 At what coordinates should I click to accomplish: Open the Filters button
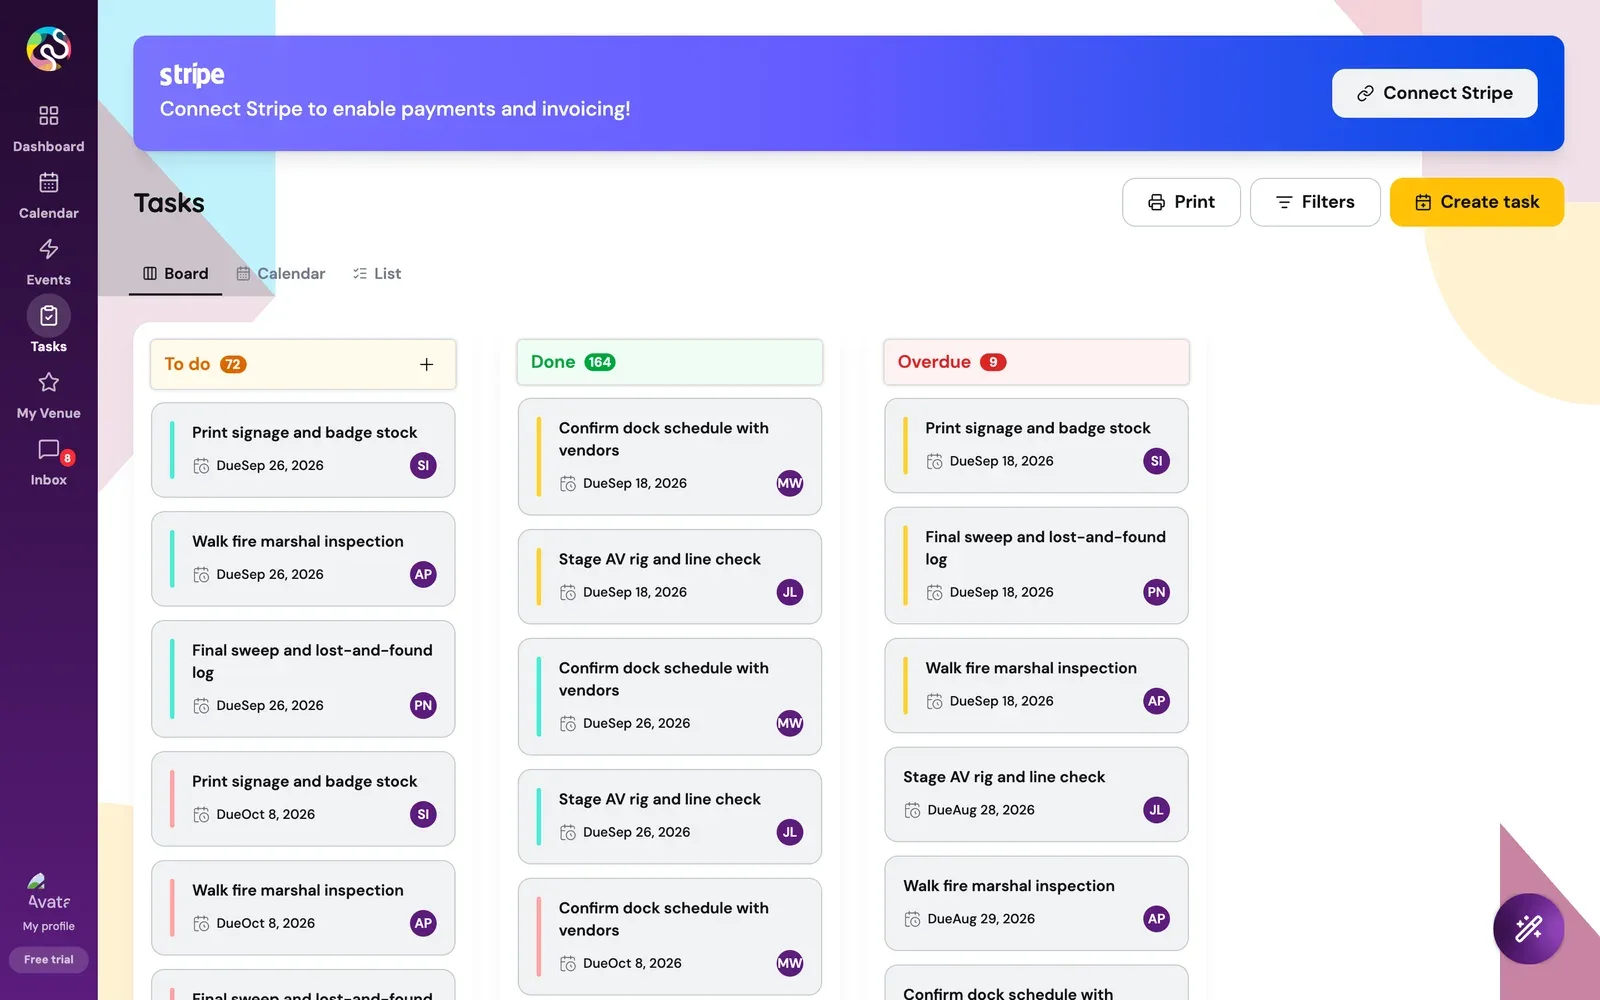[1315, 202]
